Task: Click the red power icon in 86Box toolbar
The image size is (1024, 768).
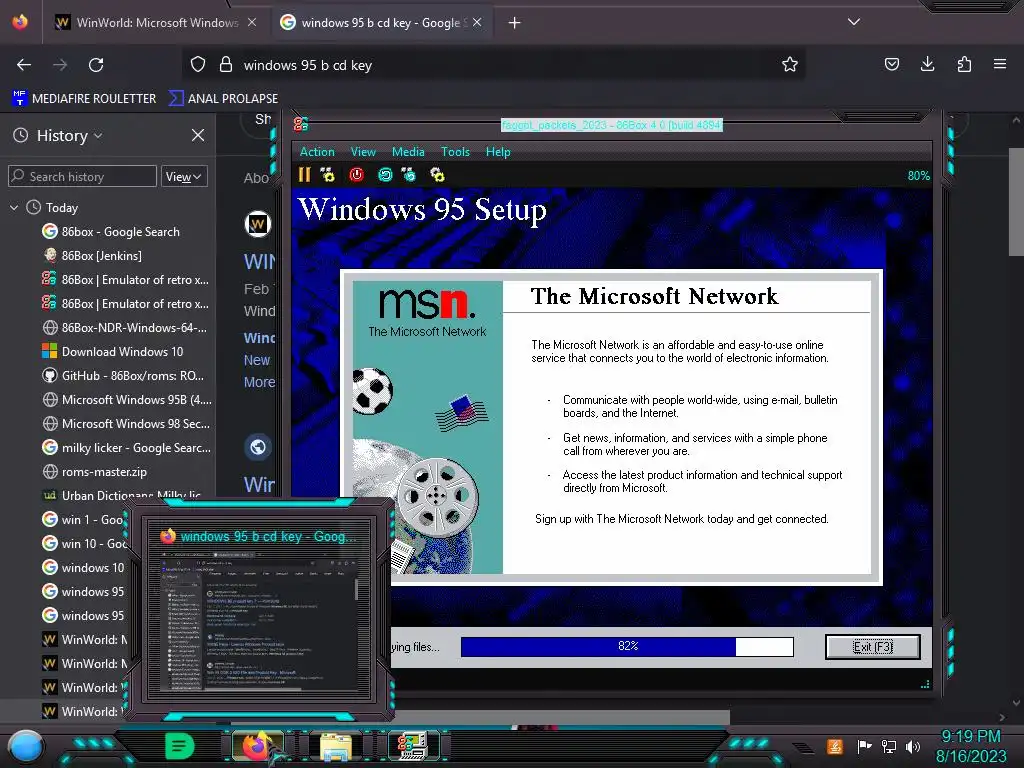Action: click(357, 175)
